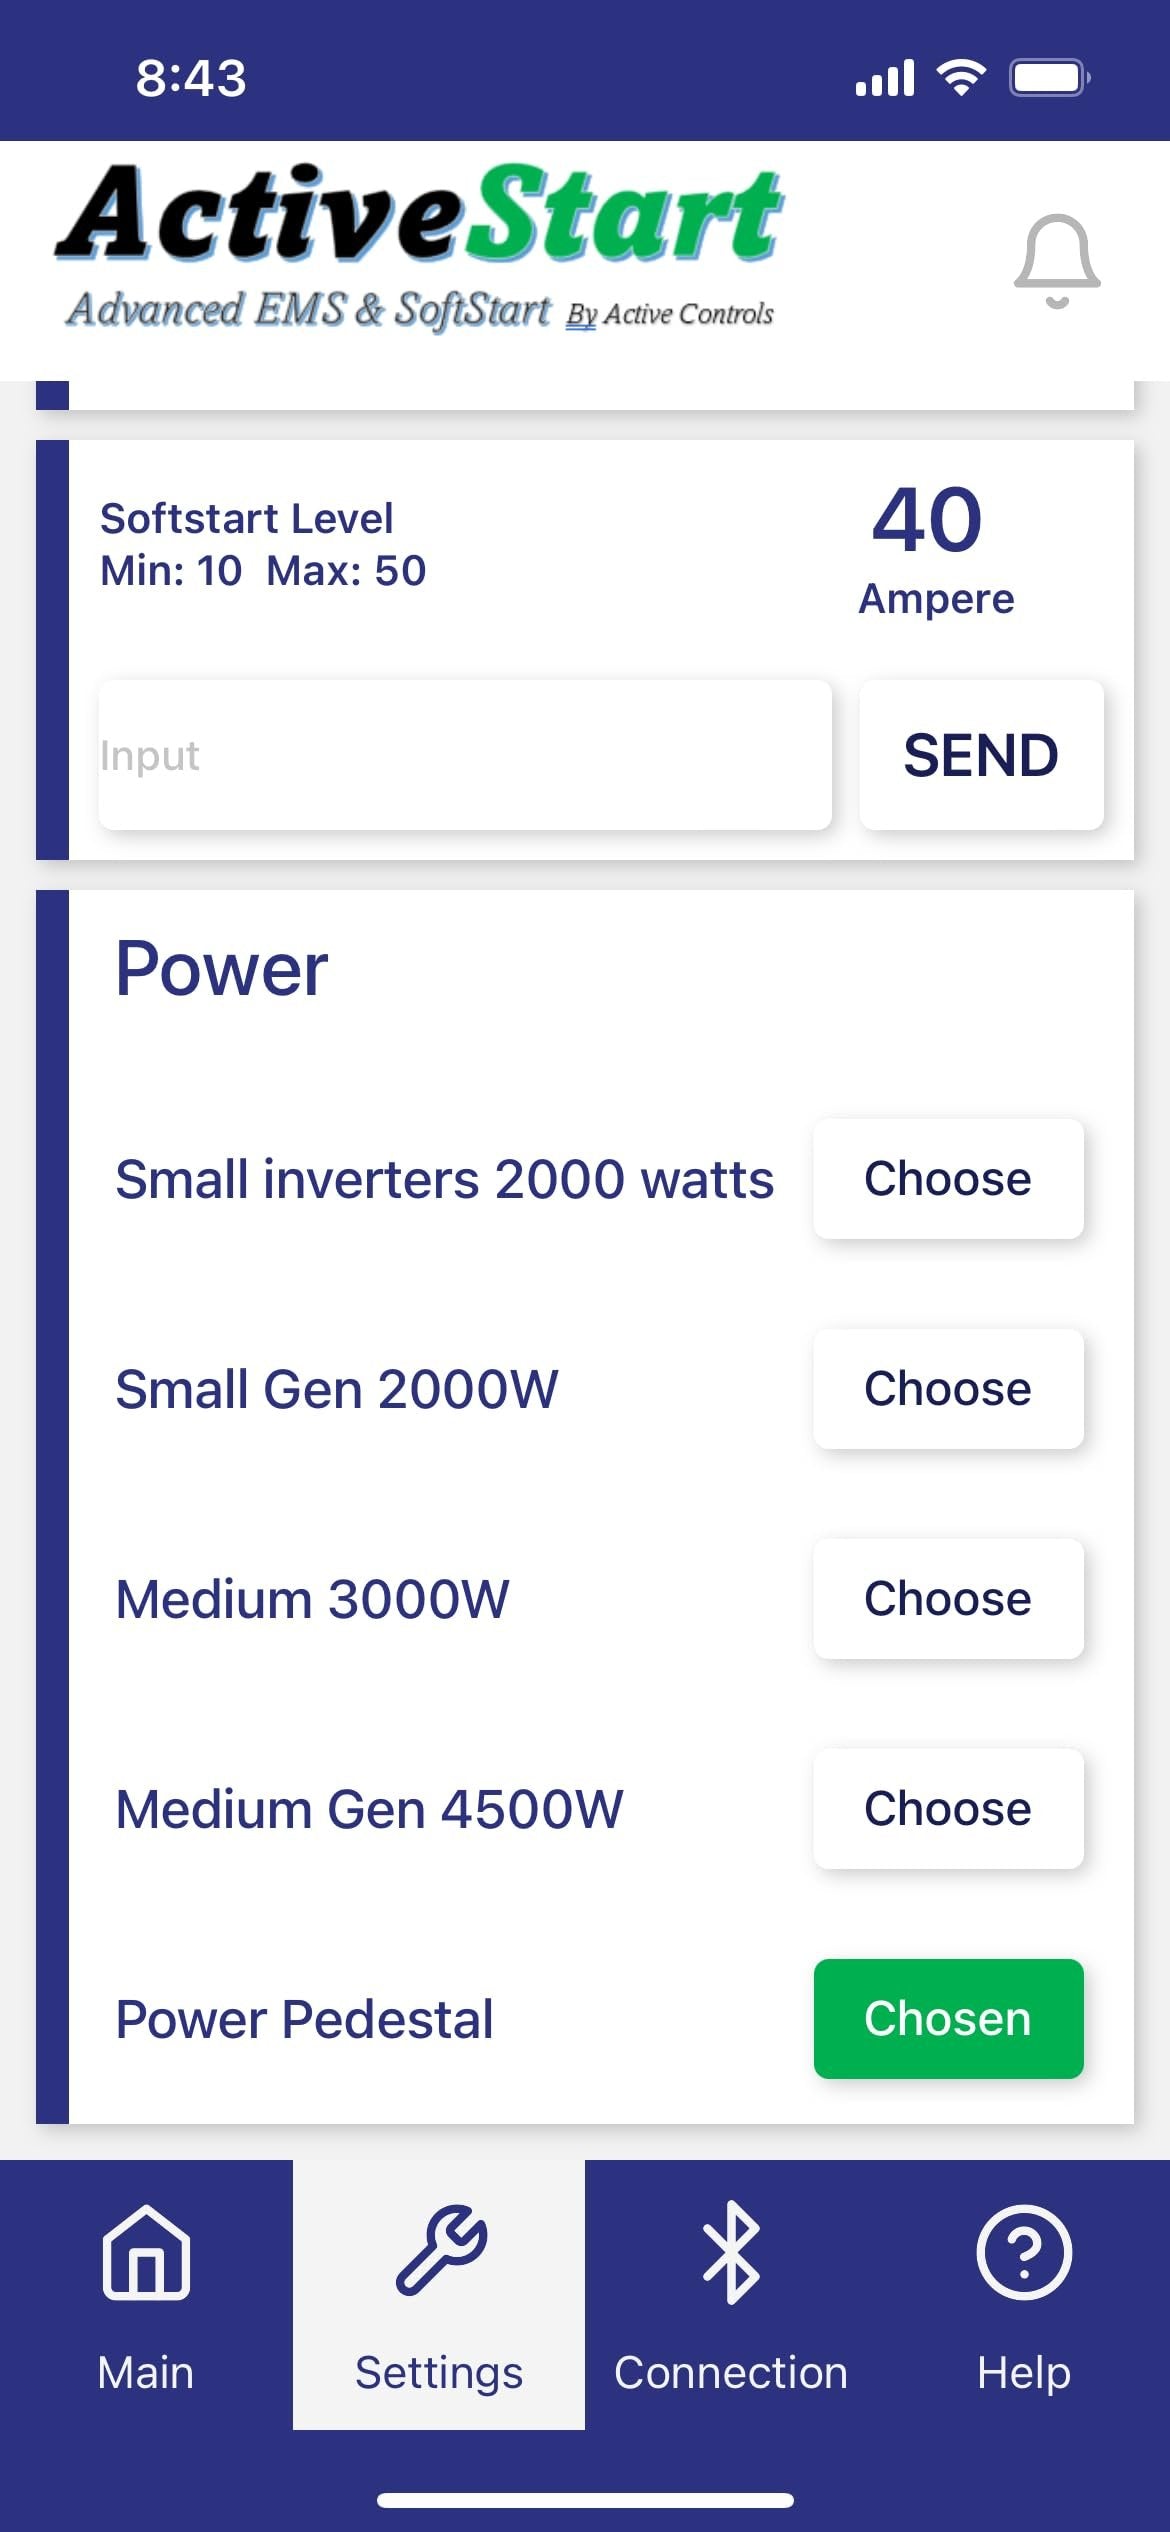1170x2532 pixels.
Task: Tap the Bluetooth Connection icon
Action: (731, 2252)
